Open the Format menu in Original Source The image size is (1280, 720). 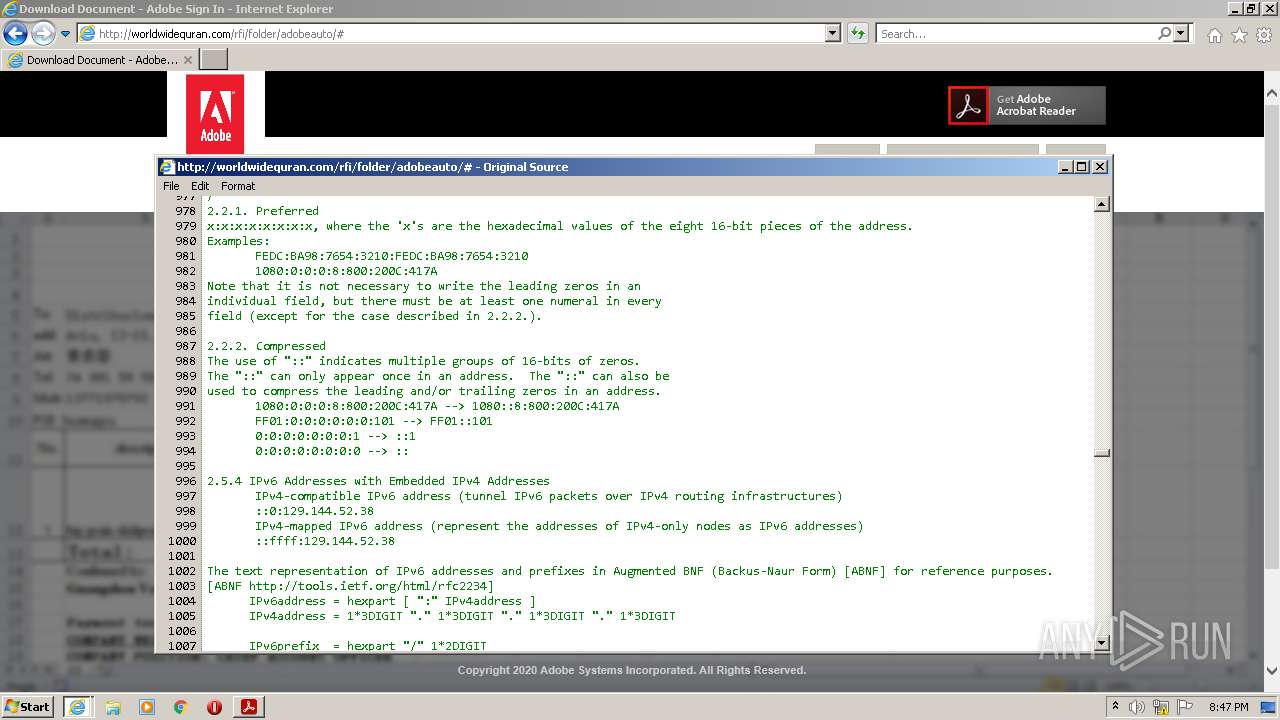click(238, 186)
